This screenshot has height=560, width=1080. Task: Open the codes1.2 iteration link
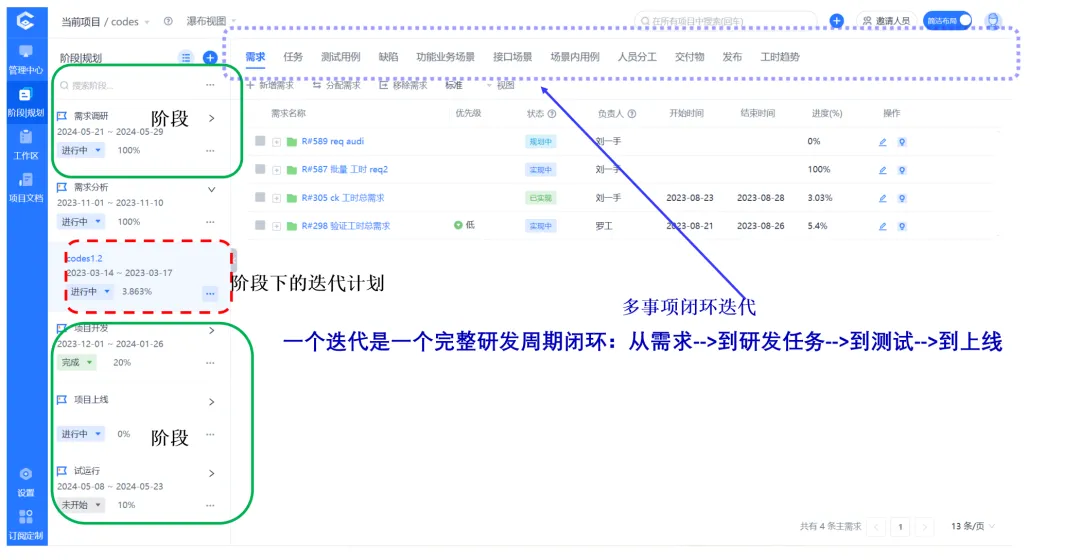click(x=84, y=258)
